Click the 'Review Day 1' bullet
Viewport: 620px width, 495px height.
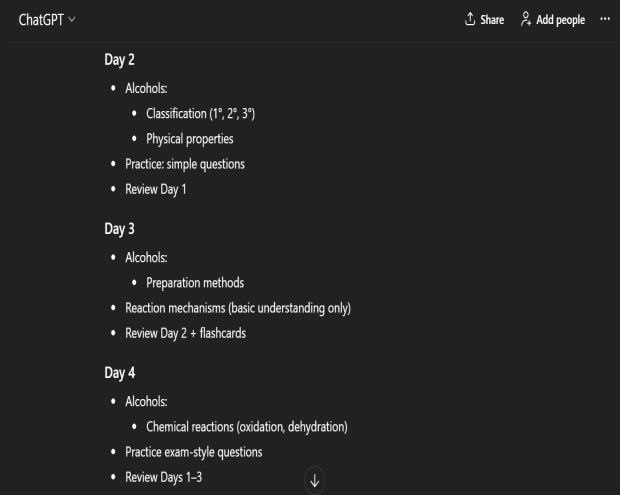click(x=155, y=188)
